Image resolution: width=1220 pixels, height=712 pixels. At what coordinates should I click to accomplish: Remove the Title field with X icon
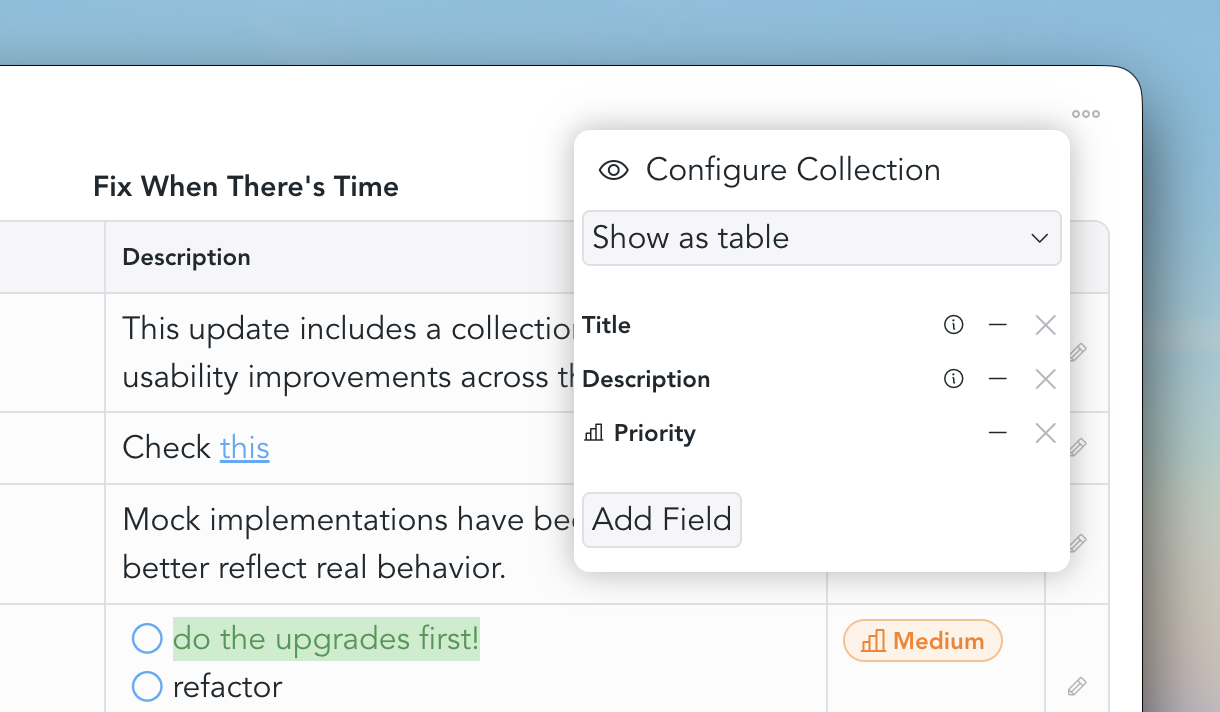(x=1045, y=325)
